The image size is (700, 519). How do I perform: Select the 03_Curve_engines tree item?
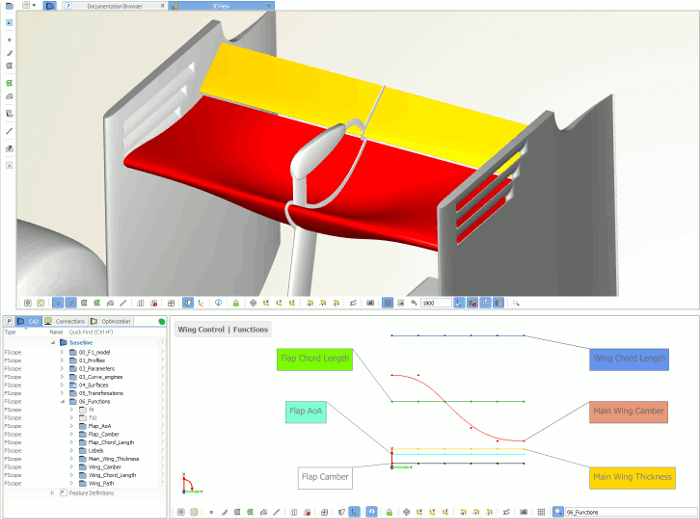(x=101, y=377)
